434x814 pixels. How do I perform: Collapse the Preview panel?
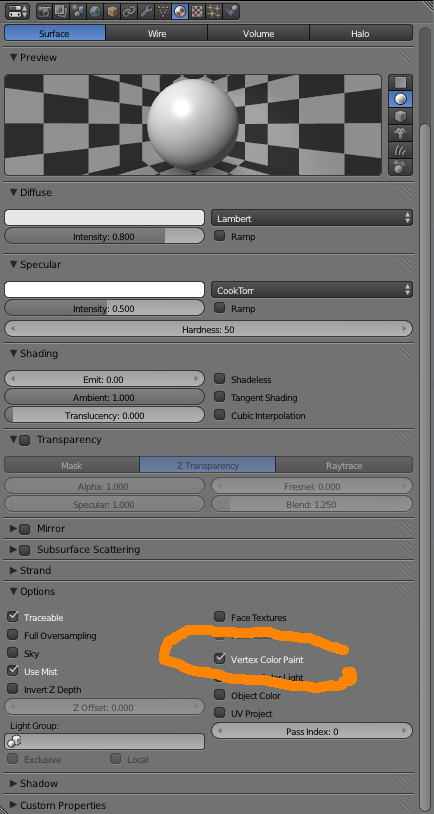click(x=13, y=57)
